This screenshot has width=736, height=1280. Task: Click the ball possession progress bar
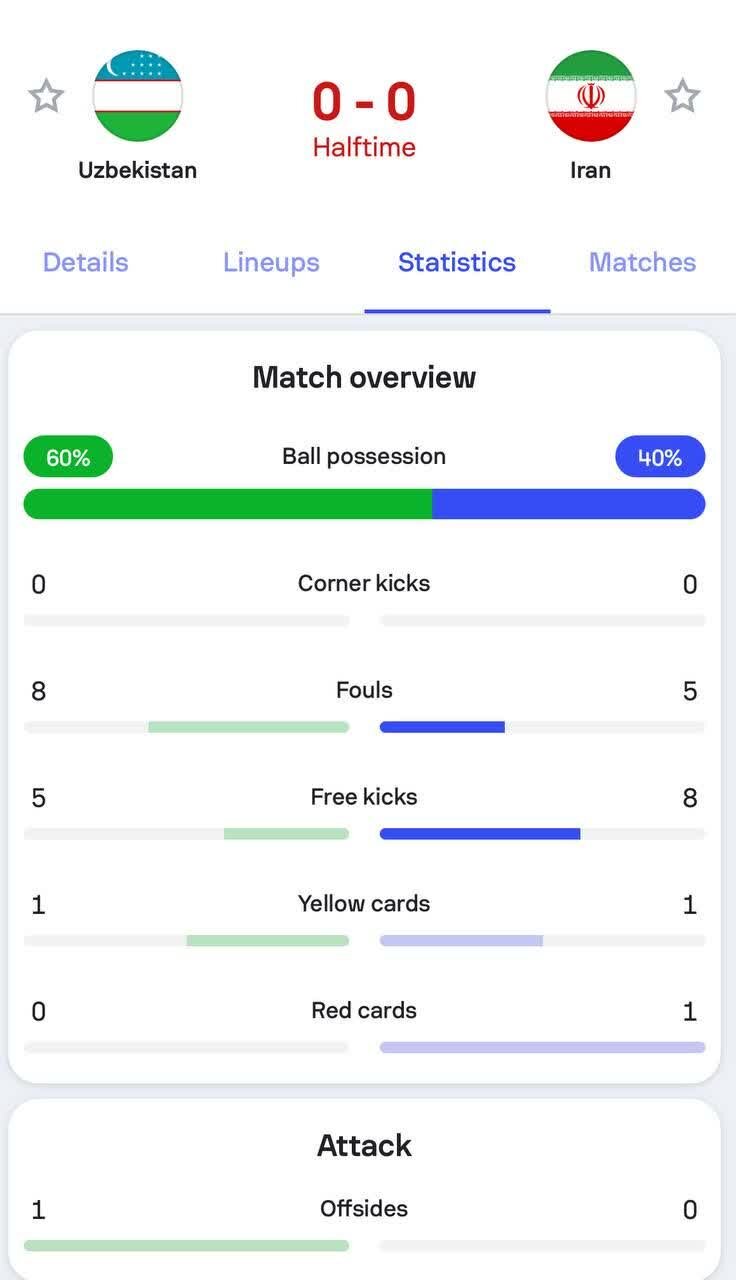tap(364, 504)
